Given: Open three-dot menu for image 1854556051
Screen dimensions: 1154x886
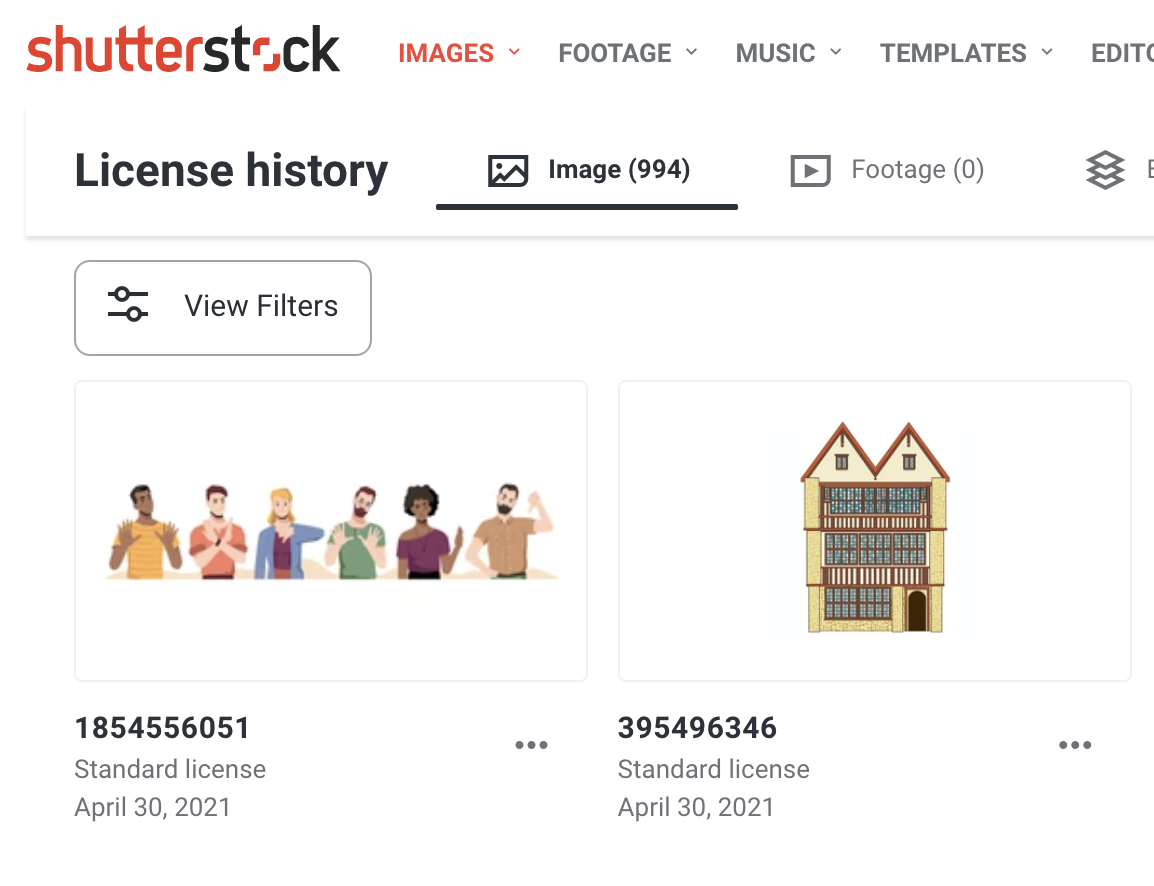Looking at the screenshot, I should pyautogui.click(x=531, y=745).
